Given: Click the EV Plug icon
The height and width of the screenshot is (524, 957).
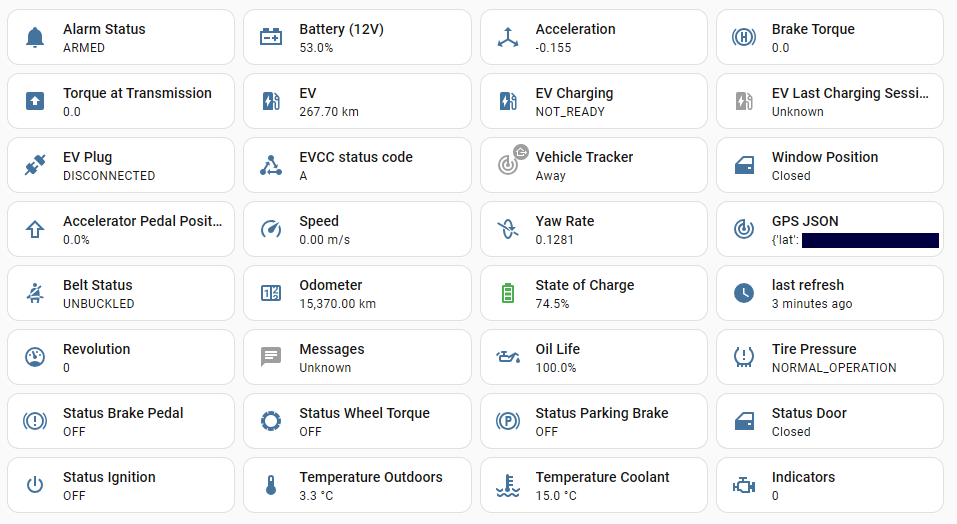Looking at the screenshot, I should [x=35, y=166].
